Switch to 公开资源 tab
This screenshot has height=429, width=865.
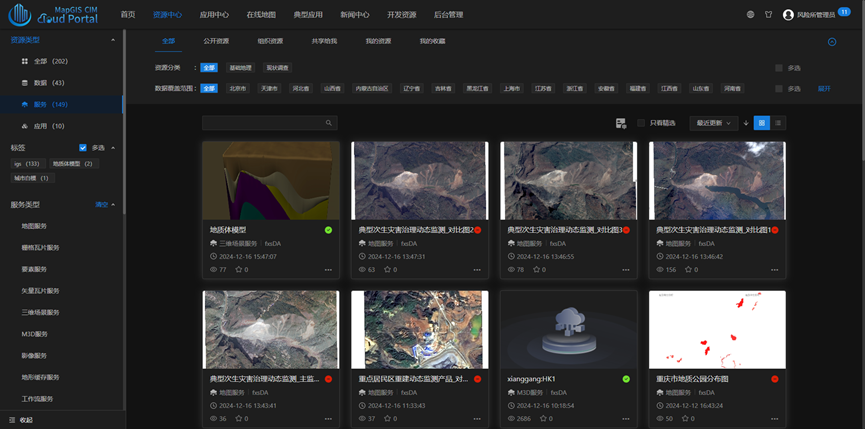click(216, 41)
